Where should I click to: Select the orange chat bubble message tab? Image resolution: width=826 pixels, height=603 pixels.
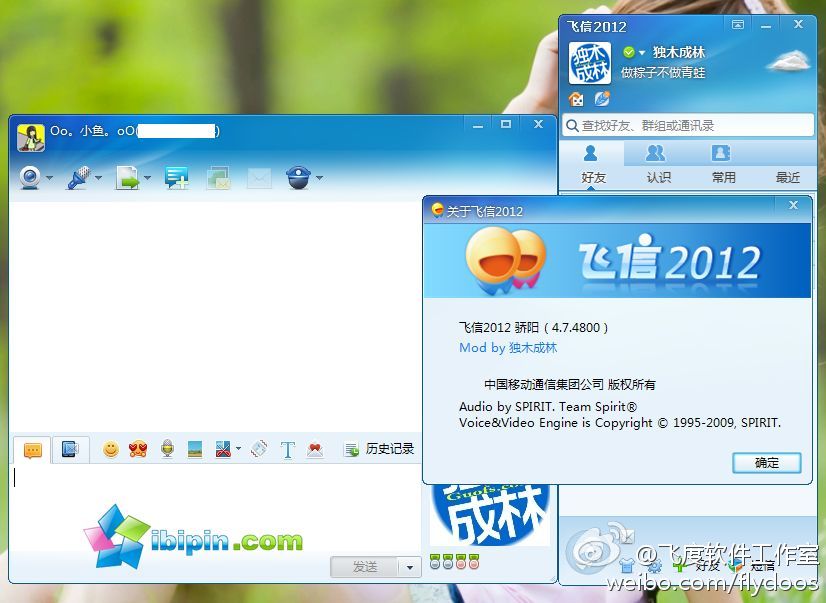pyautogui.click(x=32, y=450)
